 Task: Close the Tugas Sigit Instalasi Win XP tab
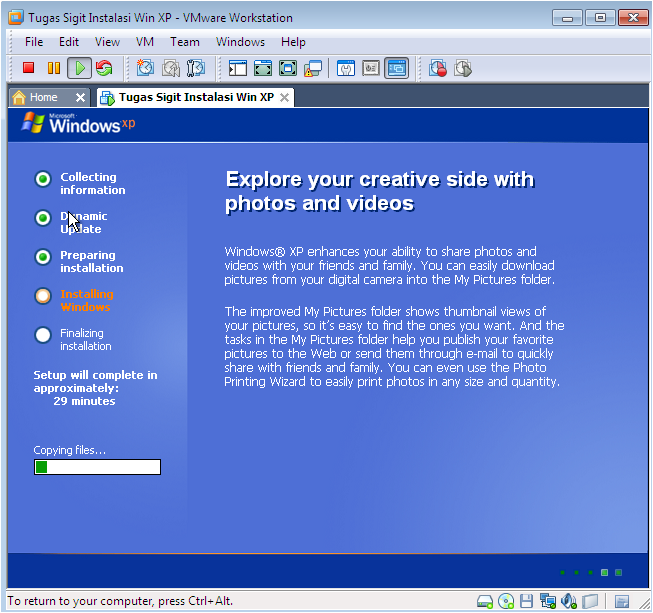click(284, 97)
